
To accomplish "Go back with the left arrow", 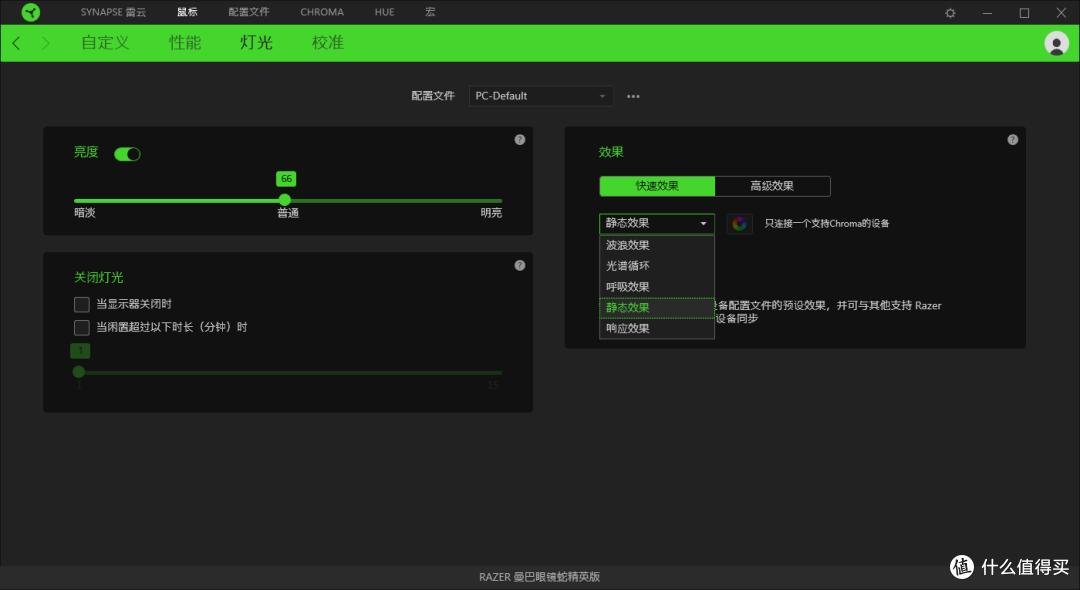I will tap(17, 43).
